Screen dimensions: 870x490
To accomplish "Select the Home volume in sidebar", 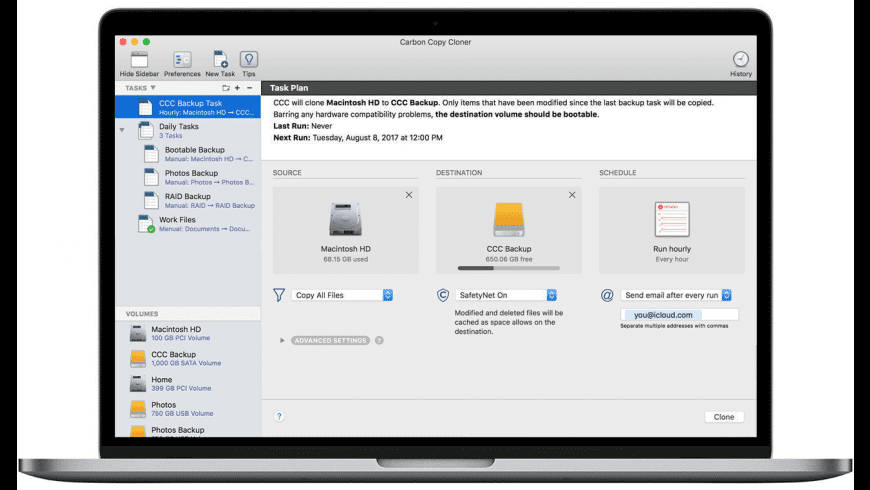I will click(x=188, y=383).
